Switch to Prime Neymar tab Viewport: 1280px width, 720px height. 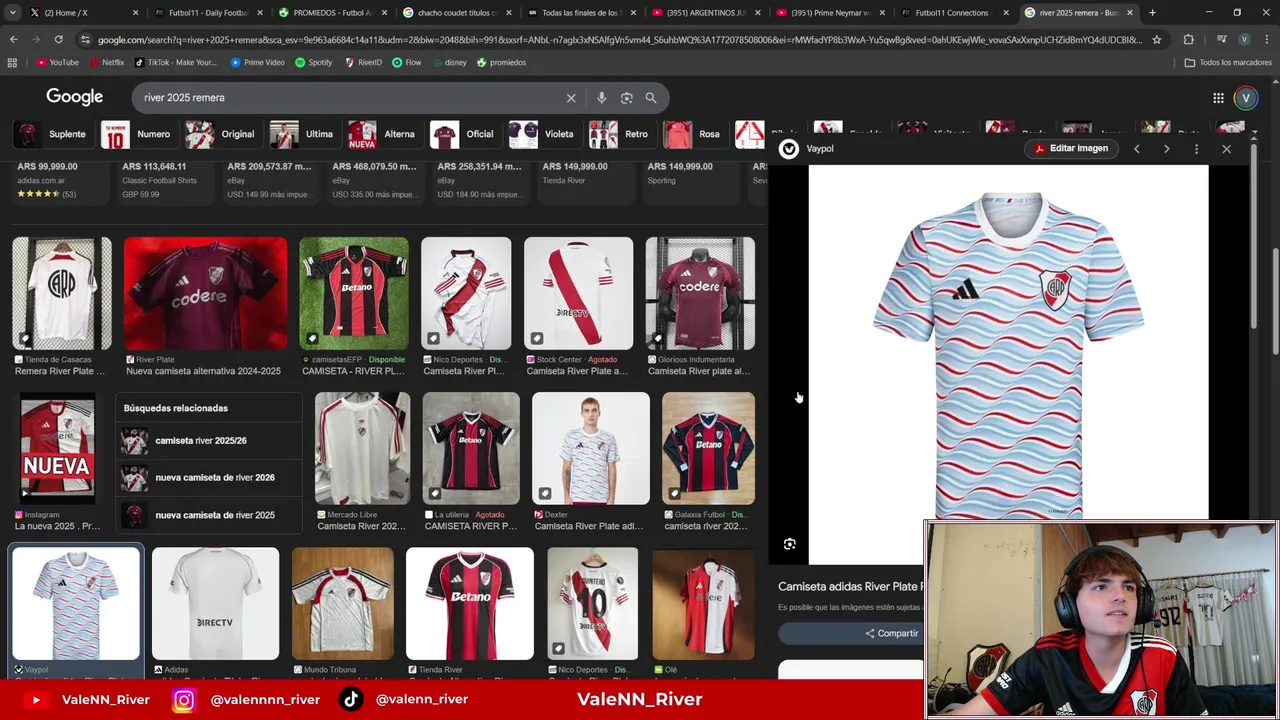[830, 13]
